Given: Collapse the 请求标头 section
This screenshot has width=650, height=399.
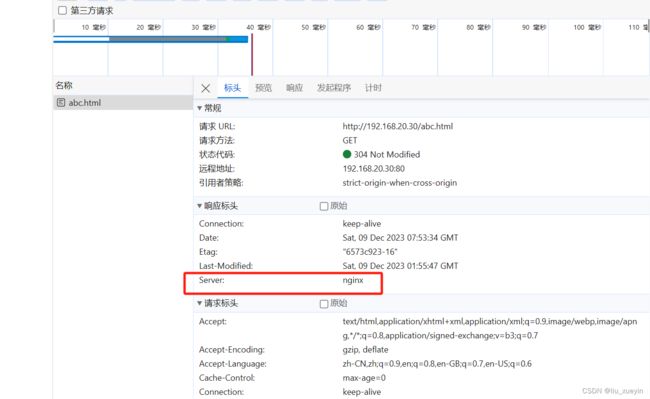Looking at the screenshot, I should pos(199,303).
